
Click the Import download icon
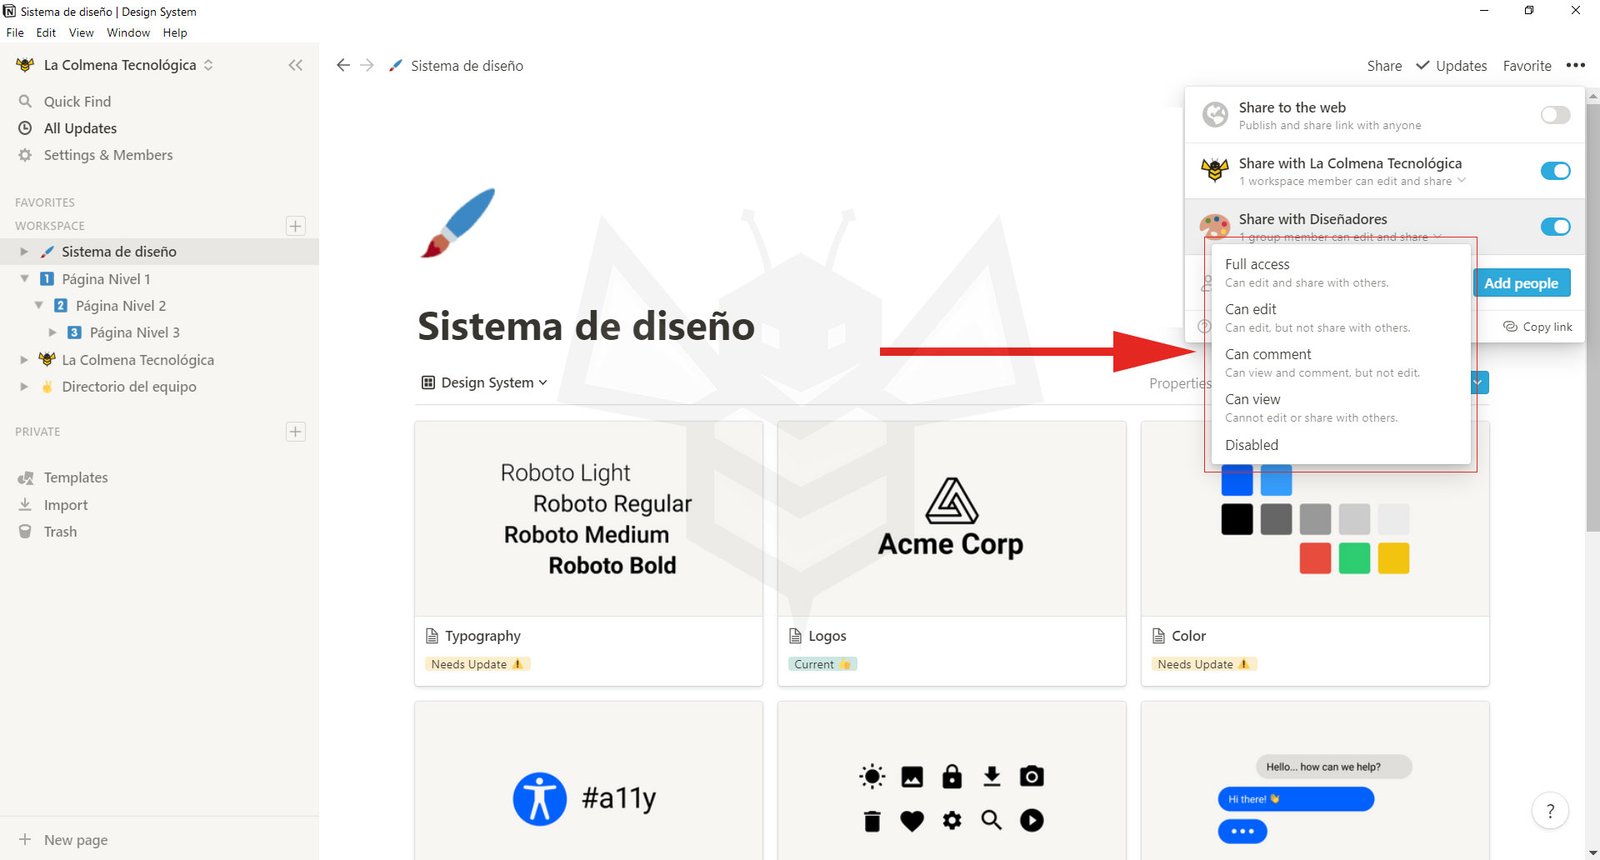[26, 505]
